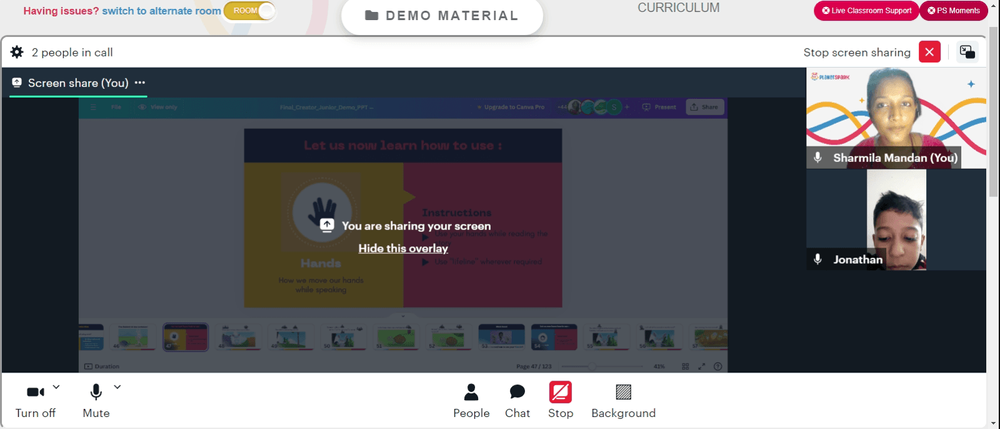Image resolution: width=1000 pixels, height=429 pixels.
Task: Stop screen sharing via red X
Action: pos(929,52)
